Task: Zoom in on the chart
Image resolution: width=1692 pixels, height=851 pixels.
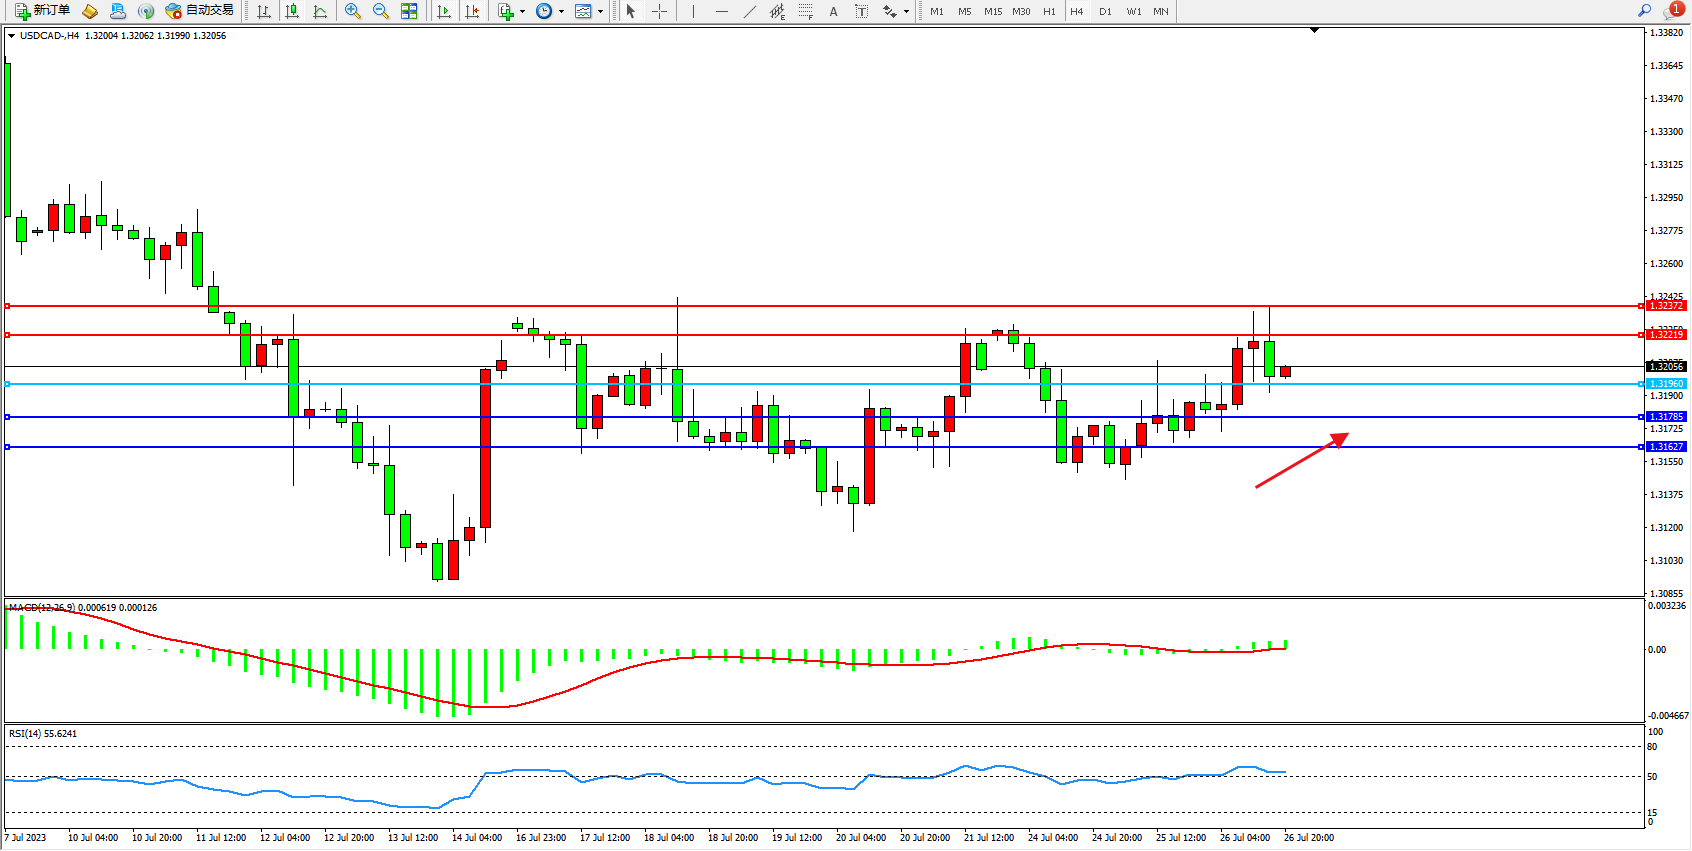Action: pos(353,11)
